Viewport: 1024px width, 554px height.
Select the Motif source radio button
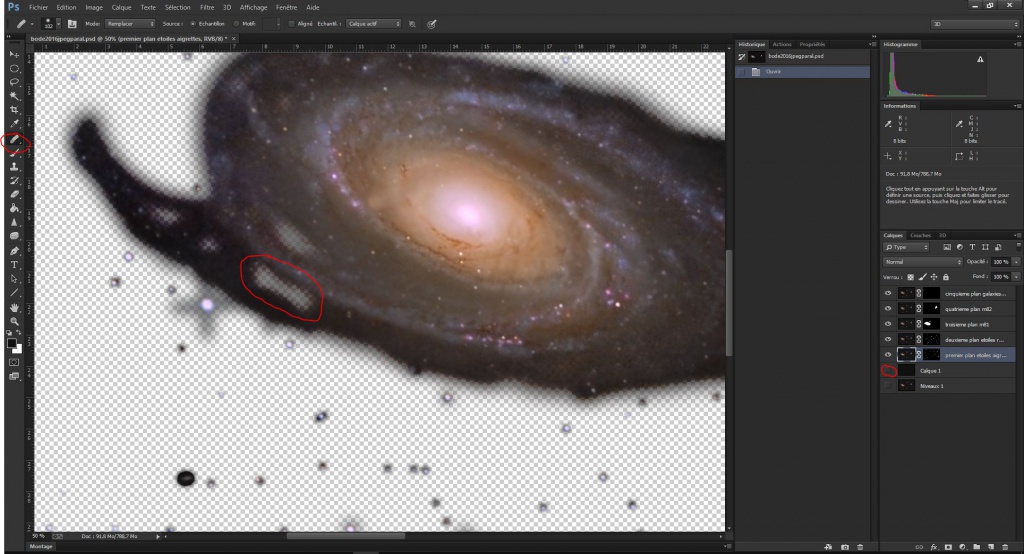pos(236,24)
